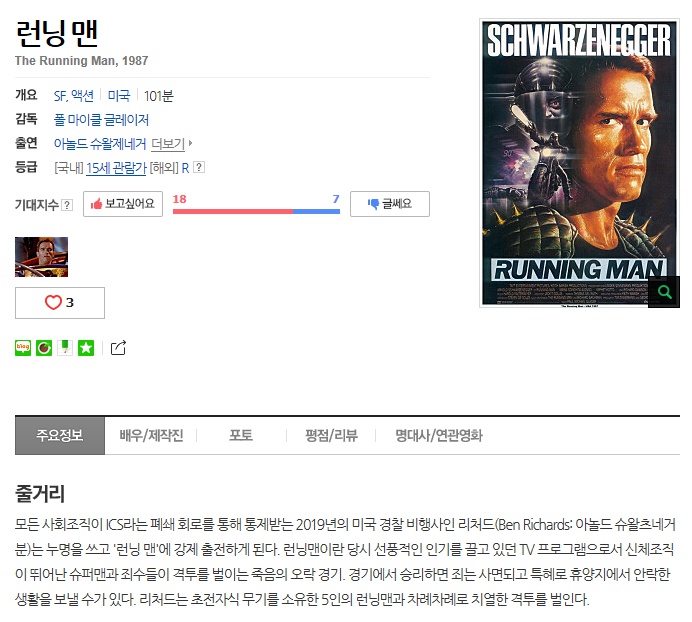The image size is (692, 622).
Task: Click question mark next to 기대지수
Action: point(67,205)
